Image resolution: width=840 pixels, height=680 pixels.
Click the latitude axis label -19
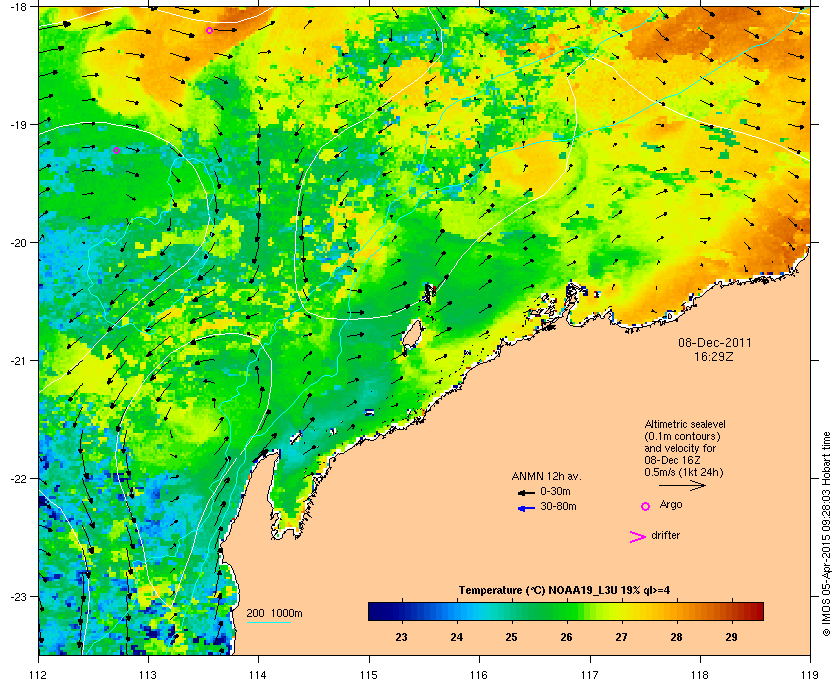pos(18,125)
